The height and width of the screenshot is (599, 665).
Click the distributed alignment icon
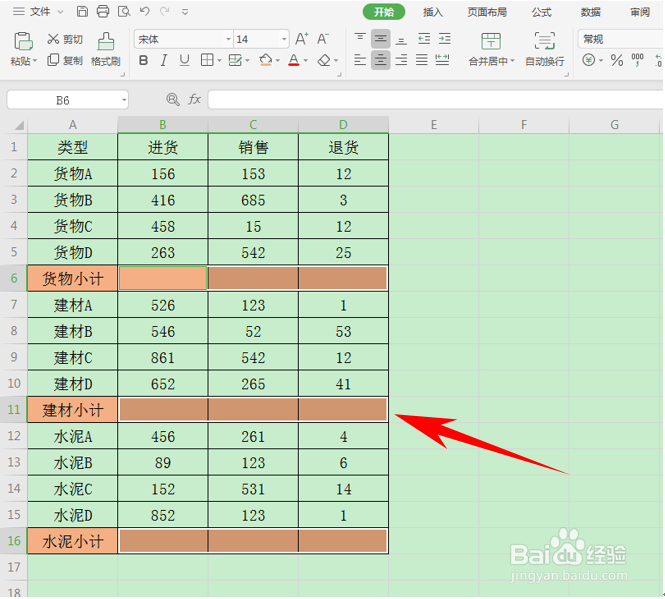click(x=442, y=60)
